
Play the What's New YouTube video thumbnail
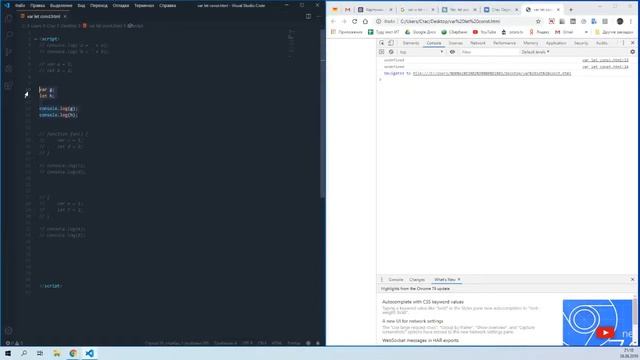tap(605, 333)
